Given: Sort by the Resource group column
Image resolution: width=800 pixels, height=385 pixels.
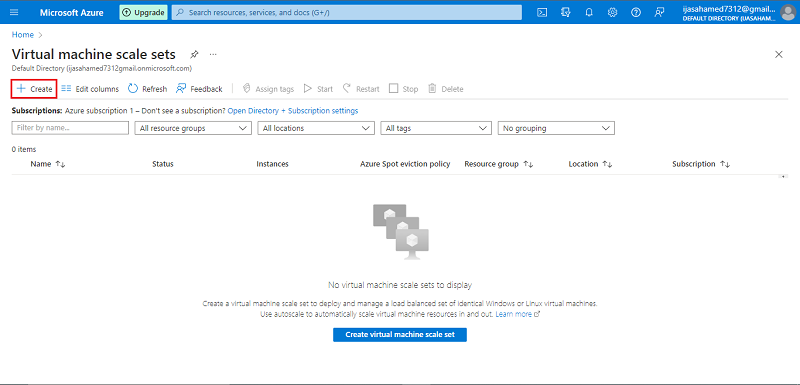Looking at the screenshot, I should tap(498, 164).
